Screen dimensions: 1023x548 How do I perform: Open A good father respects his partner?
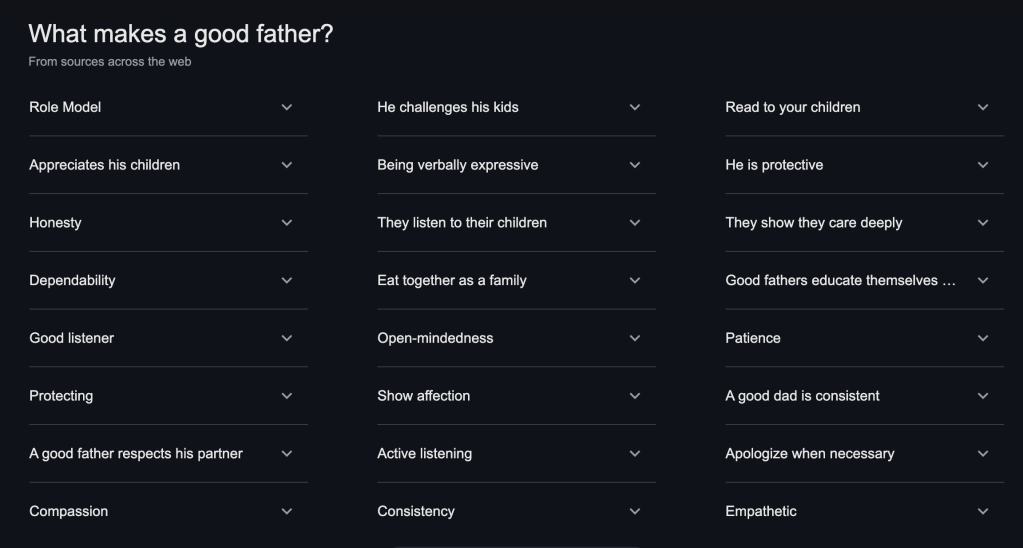point(136,454)
